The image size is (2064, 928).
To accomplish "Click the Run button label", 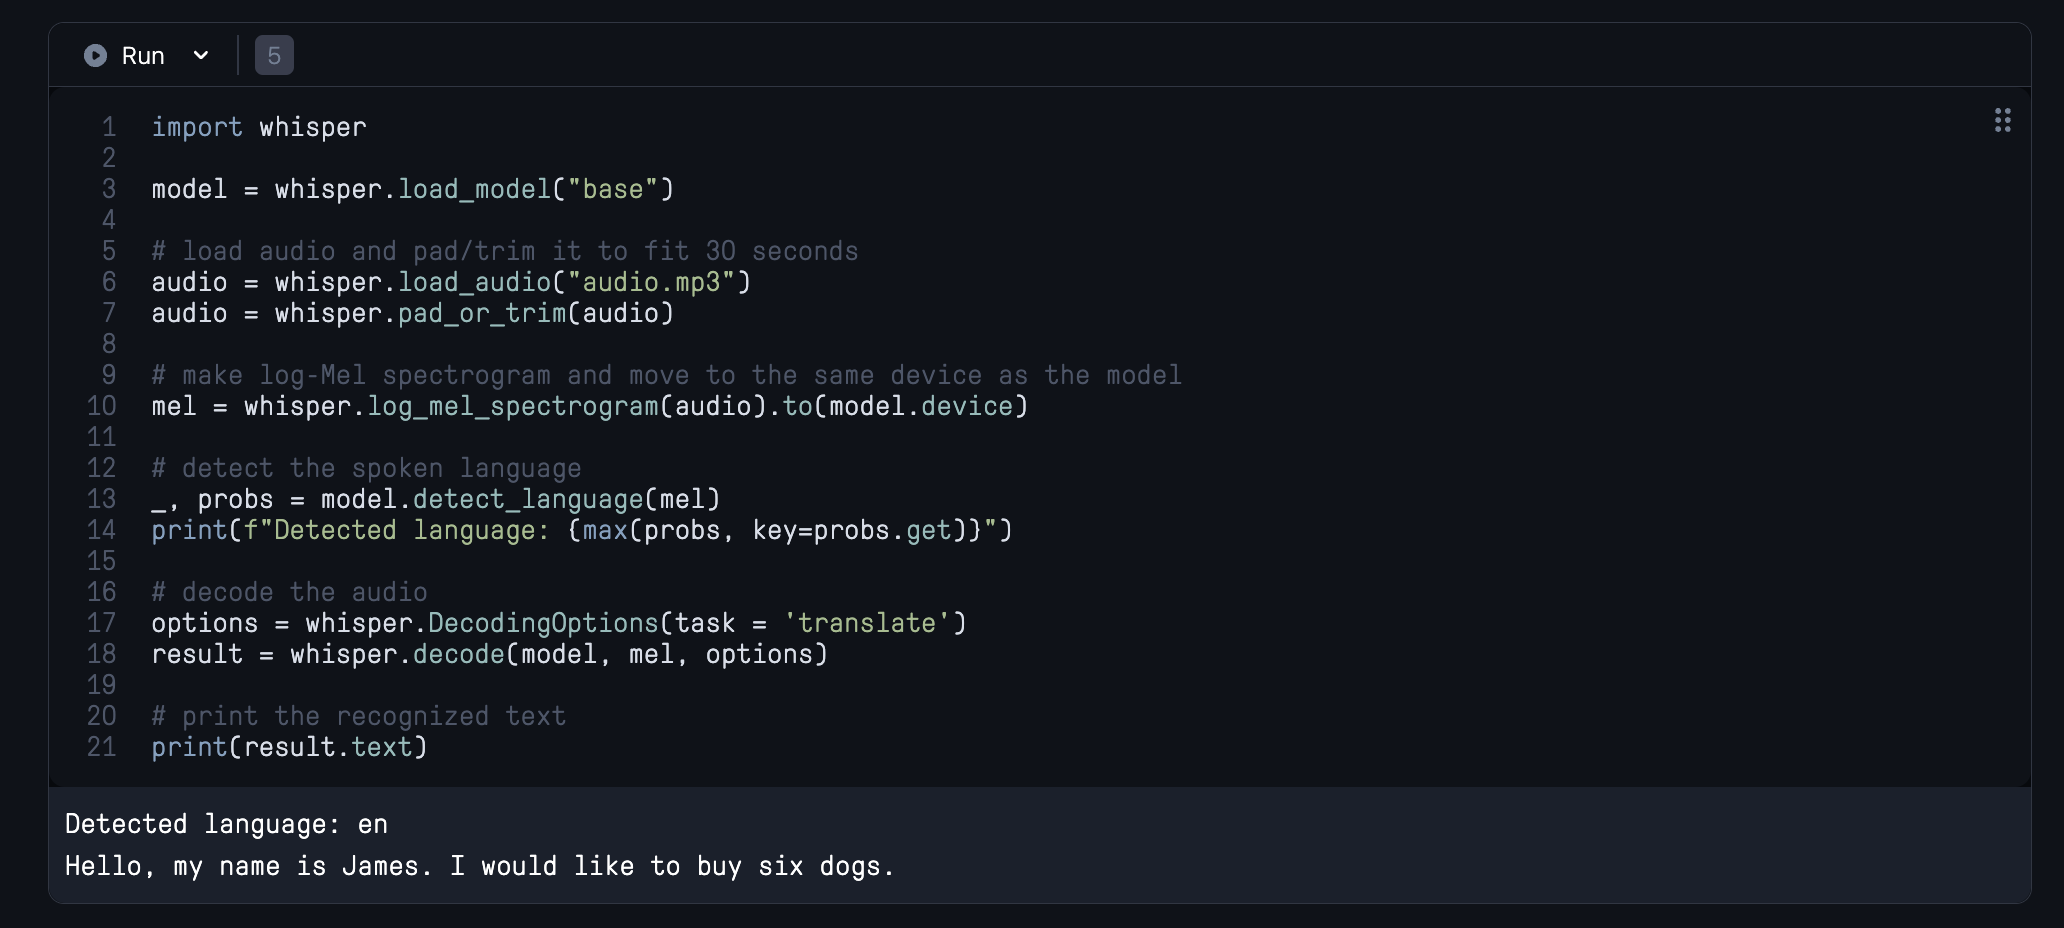I will click(143, 56).
